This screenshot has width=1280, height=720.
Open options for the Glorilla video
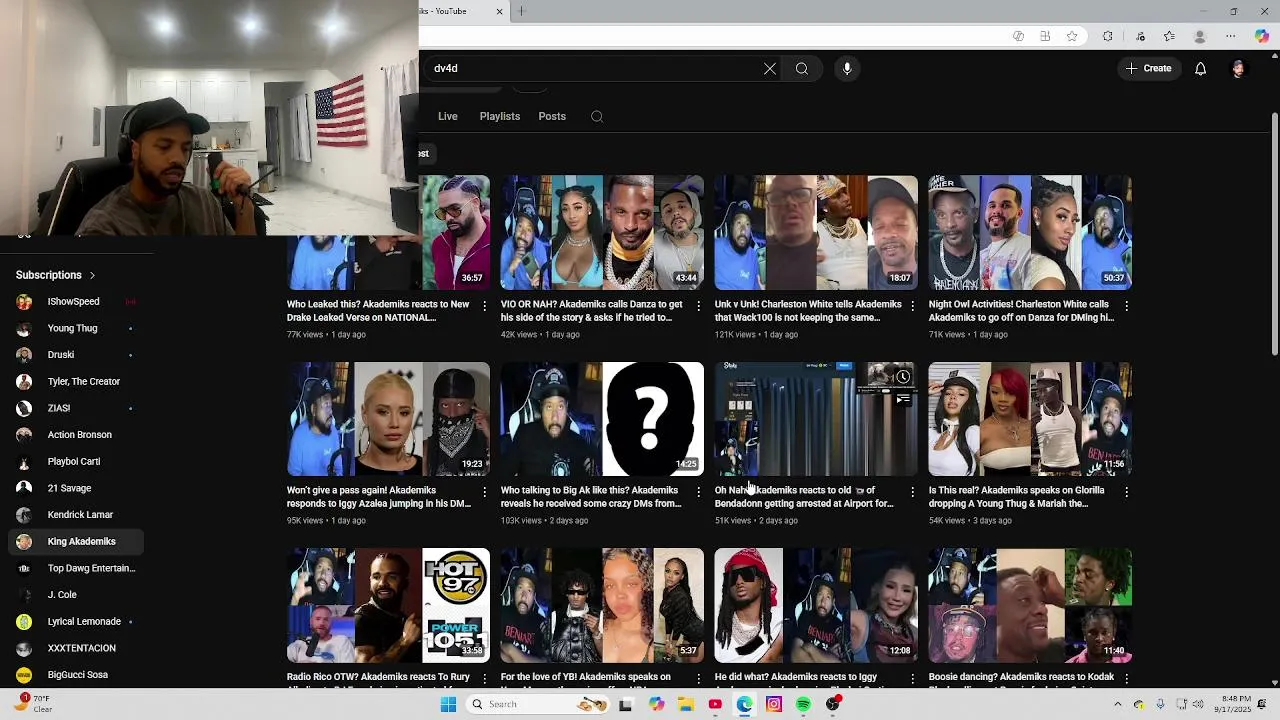tap(1126, 492)
